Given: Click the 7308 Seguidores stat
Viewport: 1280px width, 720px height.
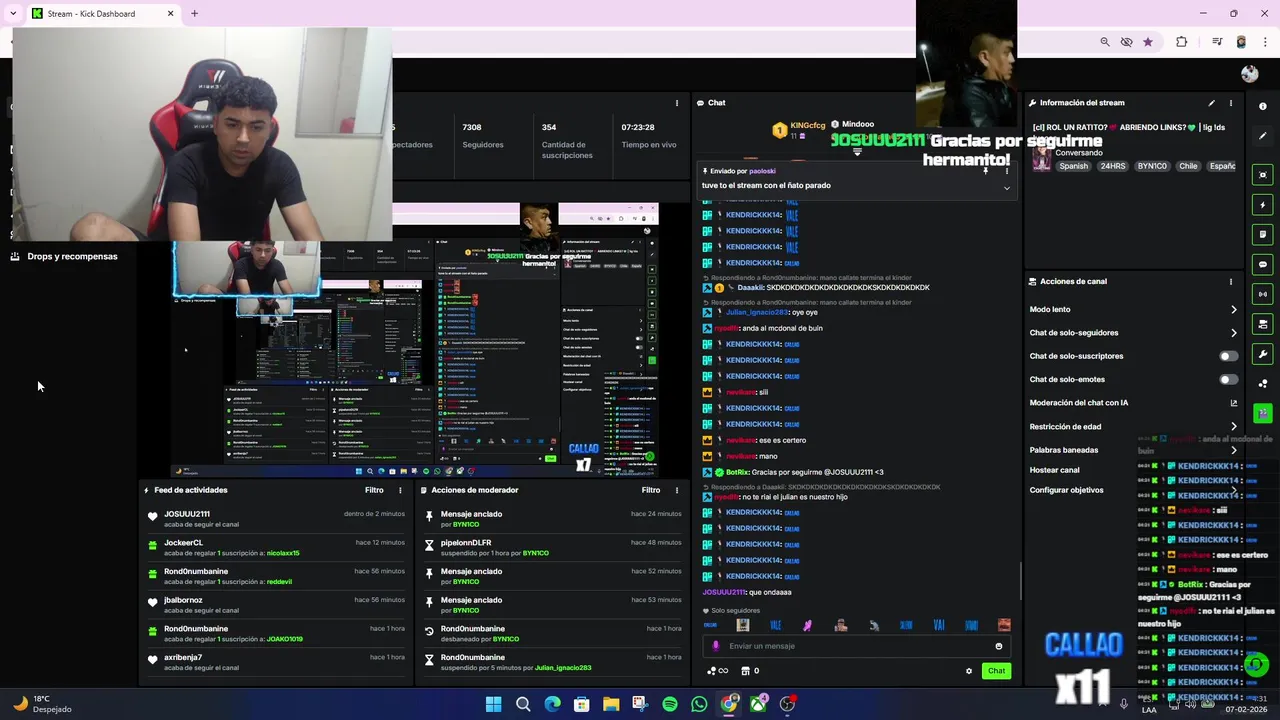Looking at the screenshot, I should (483, 136).
